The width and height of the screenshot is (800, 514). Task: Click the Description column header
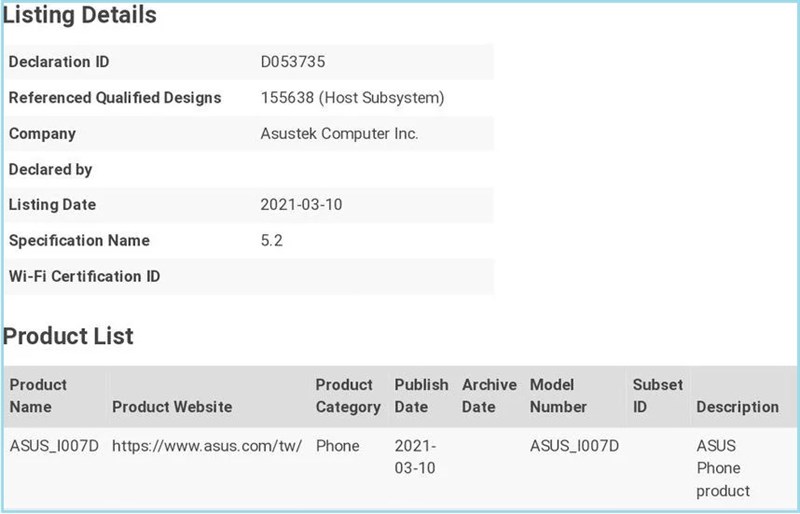[737, 407]
